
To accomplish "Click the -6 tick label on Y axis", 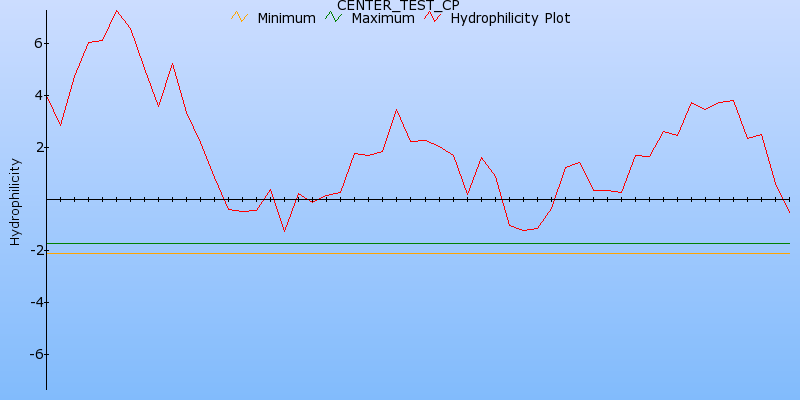I will click(34, 355).
